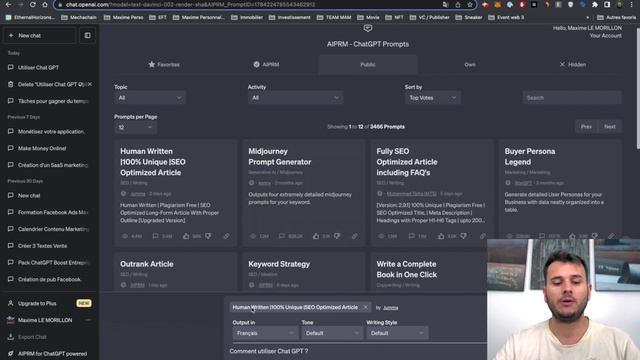Click AIPRM chat bubble icon at top
The height and width of the screenshot is (360, 640).
(368, 28)
